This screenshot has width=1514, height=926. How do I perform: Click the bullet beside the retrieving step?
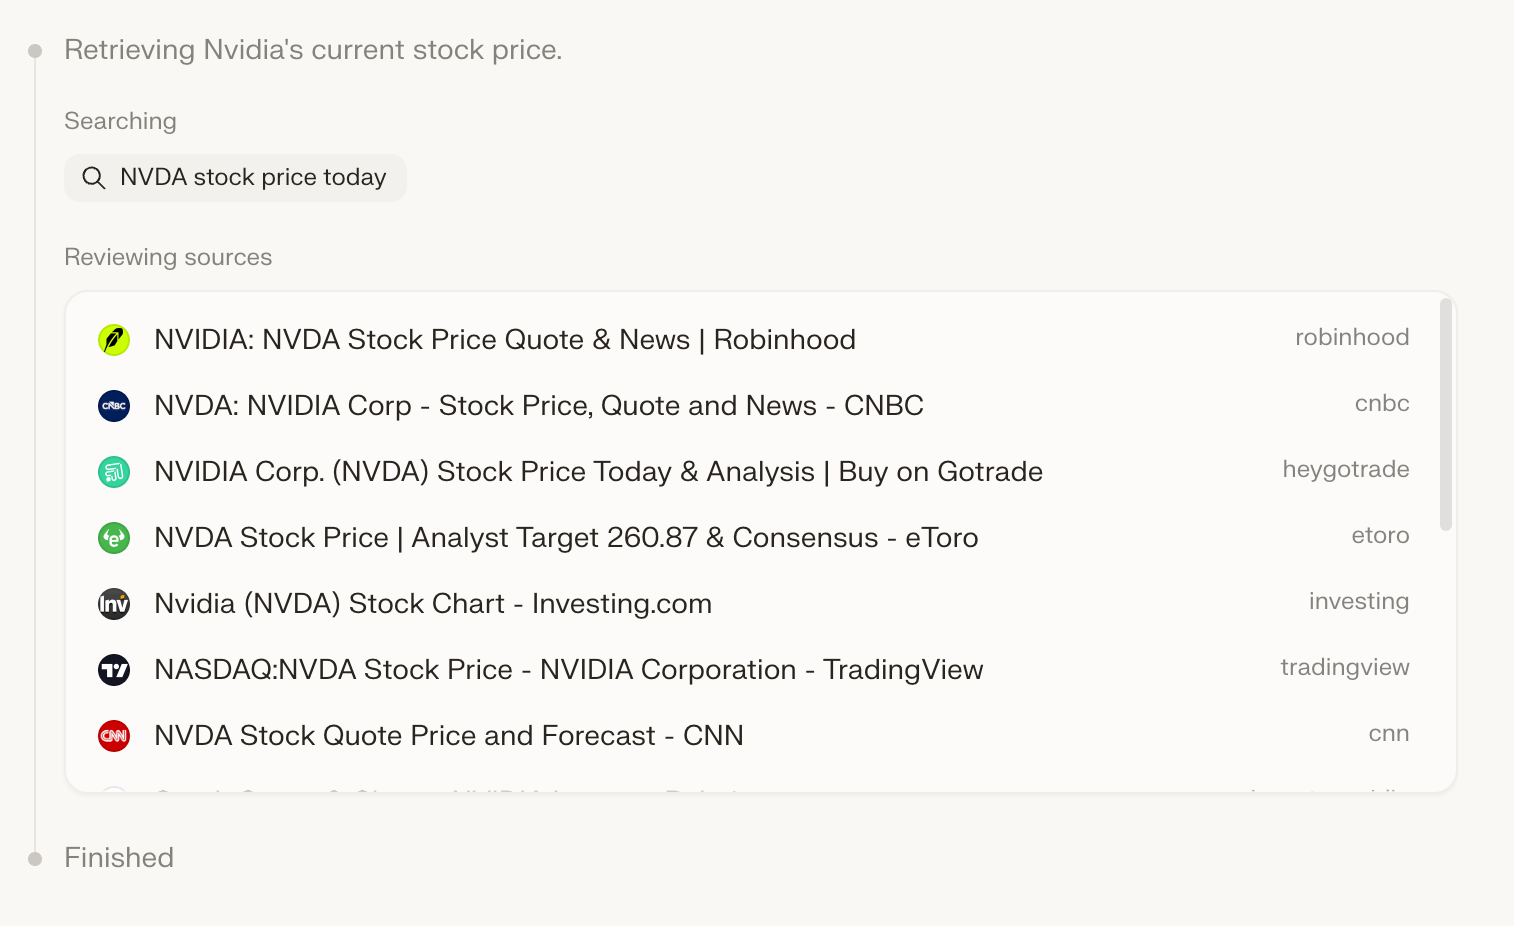[35, 48]
